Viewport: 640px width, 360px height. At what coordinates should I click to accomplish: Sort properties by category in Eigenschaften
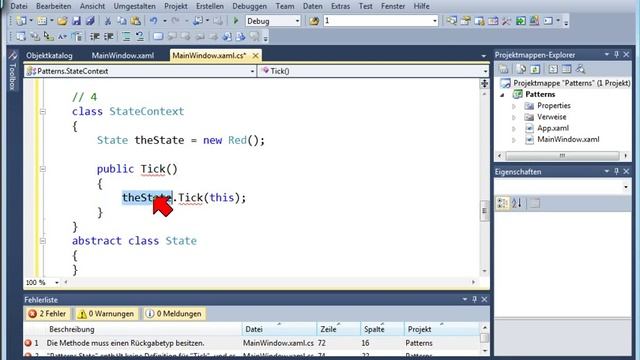pos(502,203)
